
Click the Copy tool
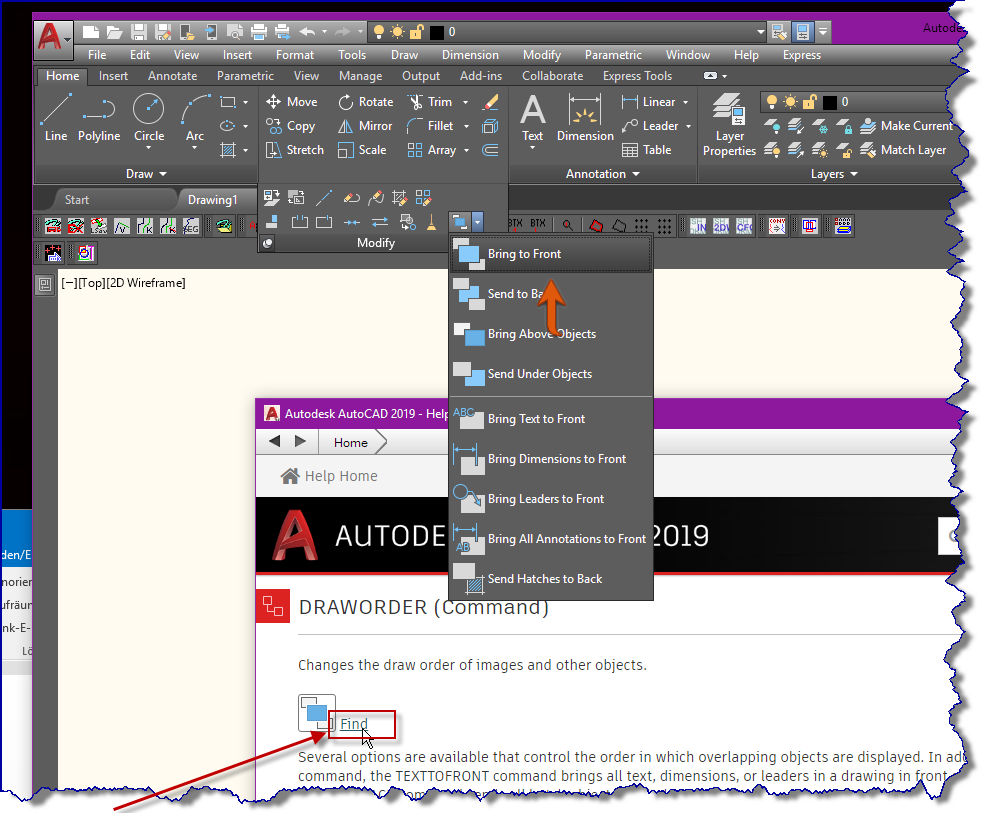point(291,126)
